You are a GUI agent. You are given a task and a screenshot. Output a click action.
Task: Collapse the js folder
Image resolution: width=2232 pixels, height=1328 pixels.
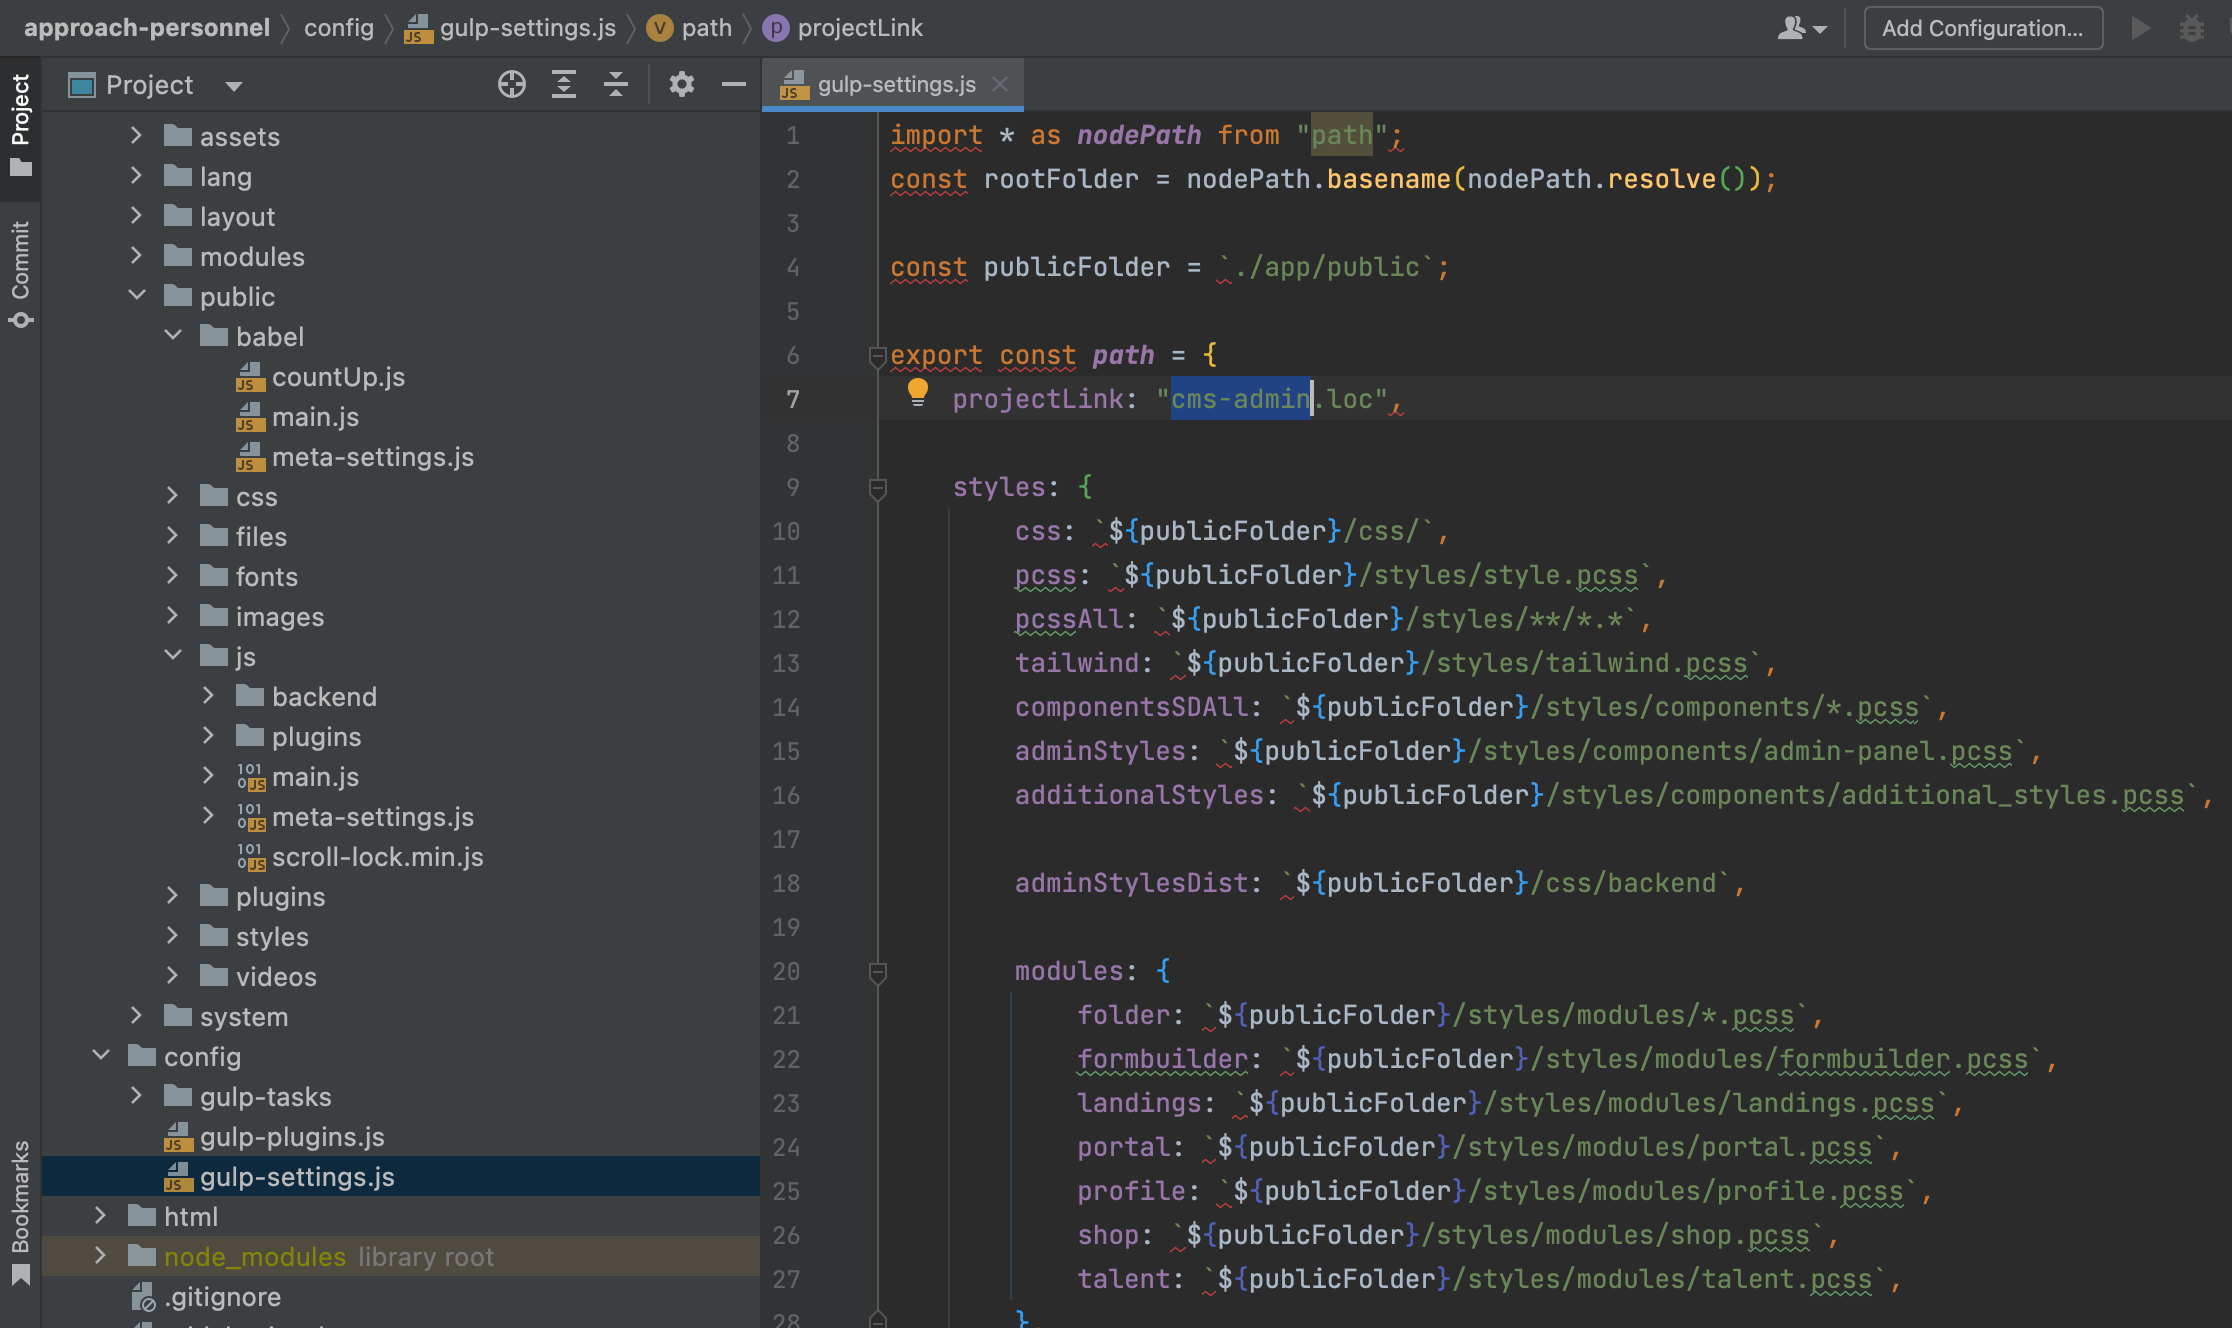pyautogui.click(x=173, y=656)
